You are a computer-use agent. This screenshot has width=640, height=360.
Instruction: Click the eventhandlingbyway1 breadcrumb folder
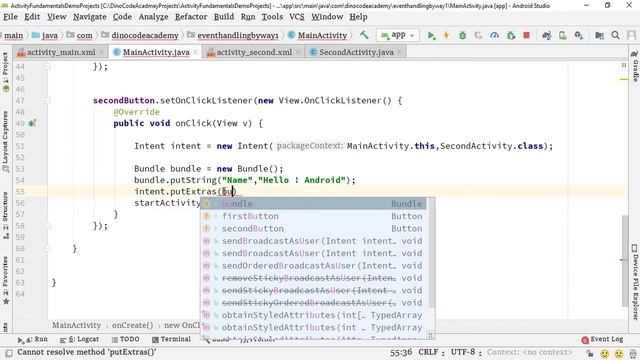233,35
